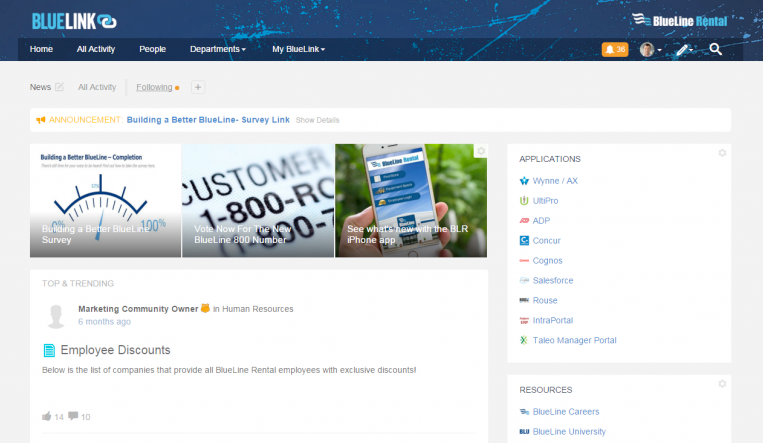
Task: Expand the My BlueLink dropdown menu
Action: pos(298,49)
